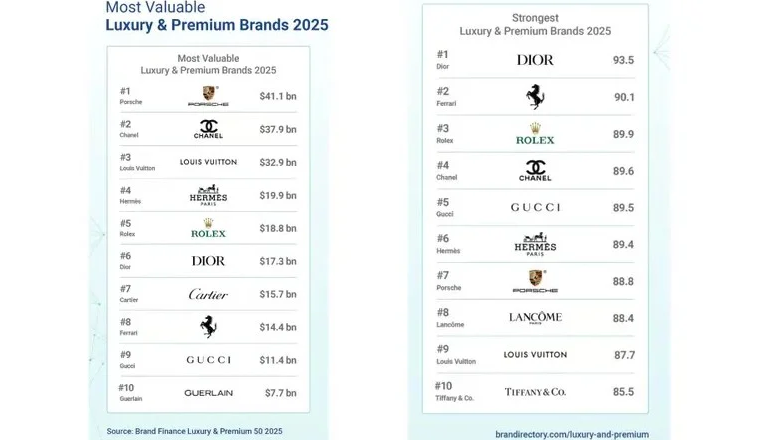Viewport: 761px width, 440px height.
Task: Select the Ferrari horse logo in Strongest list
Action: (x=535, y=97)
